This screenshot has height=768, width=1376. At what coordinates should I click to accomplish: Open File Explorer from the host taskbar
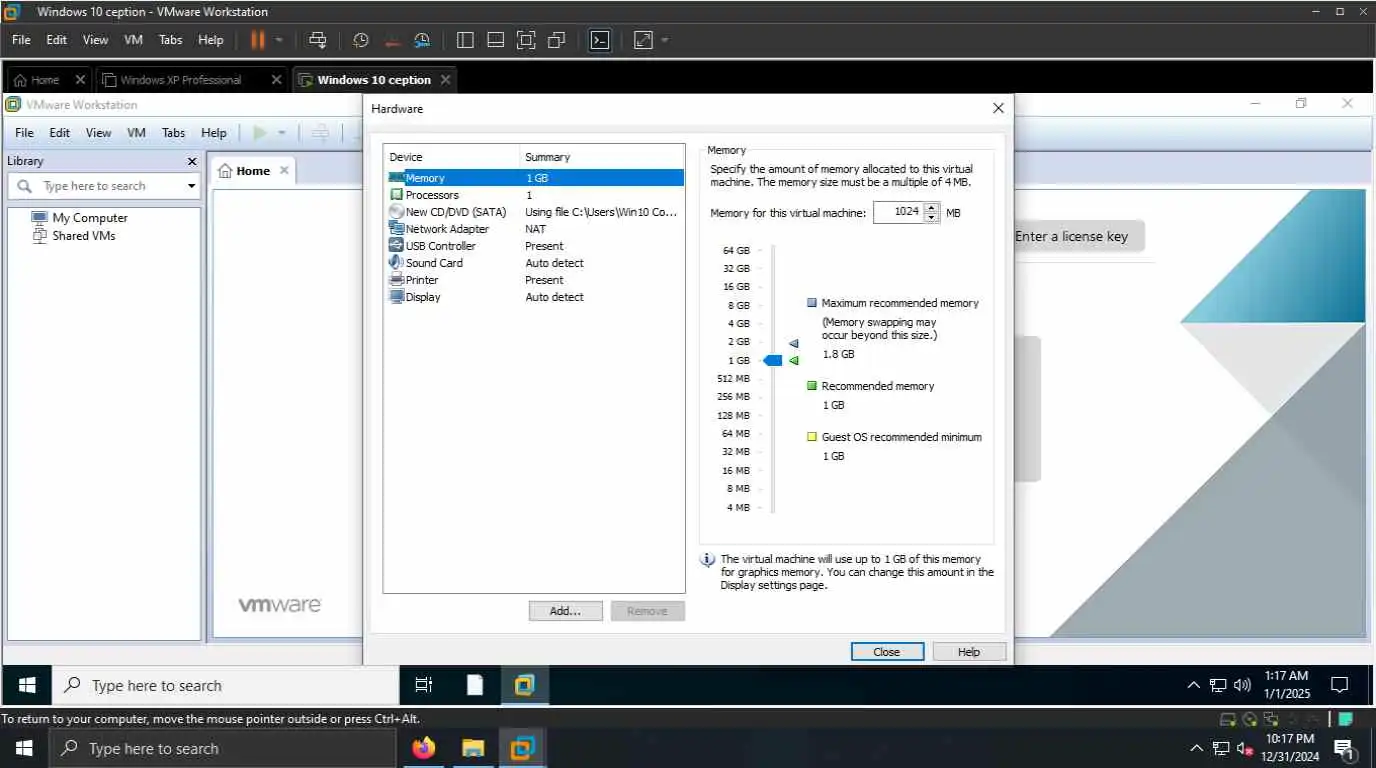point(473,748)
